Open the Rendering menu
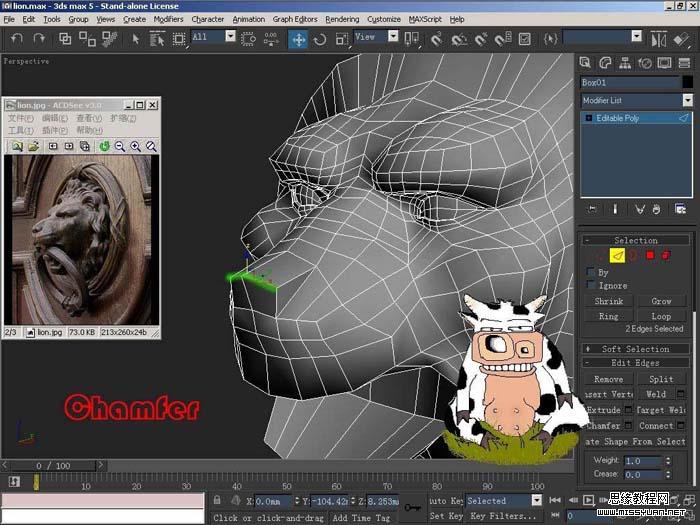 (342, 19)
